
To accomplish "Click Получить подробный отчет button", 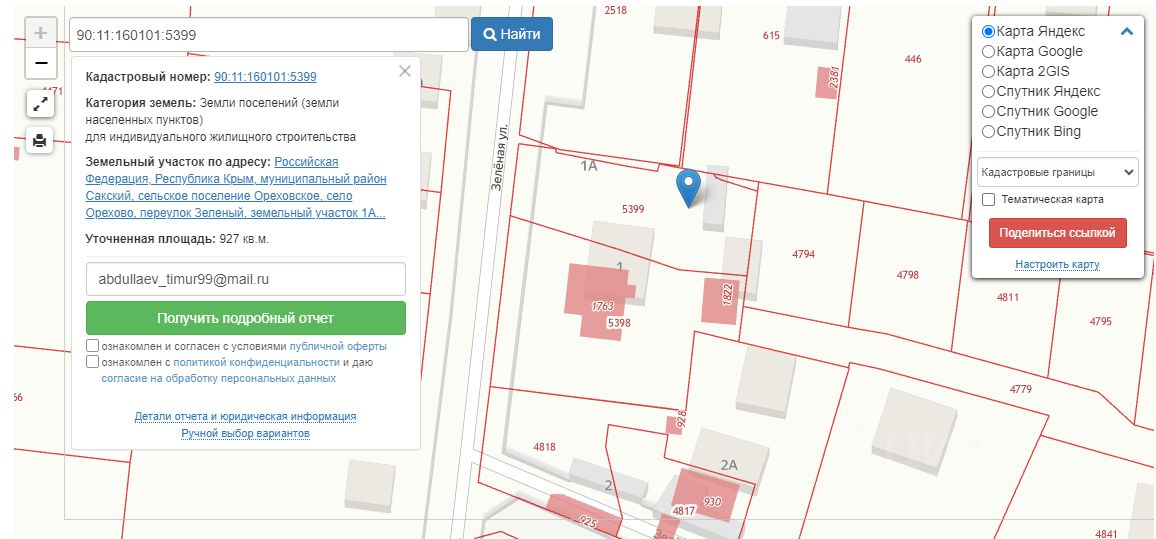I will tap(246, 318).
